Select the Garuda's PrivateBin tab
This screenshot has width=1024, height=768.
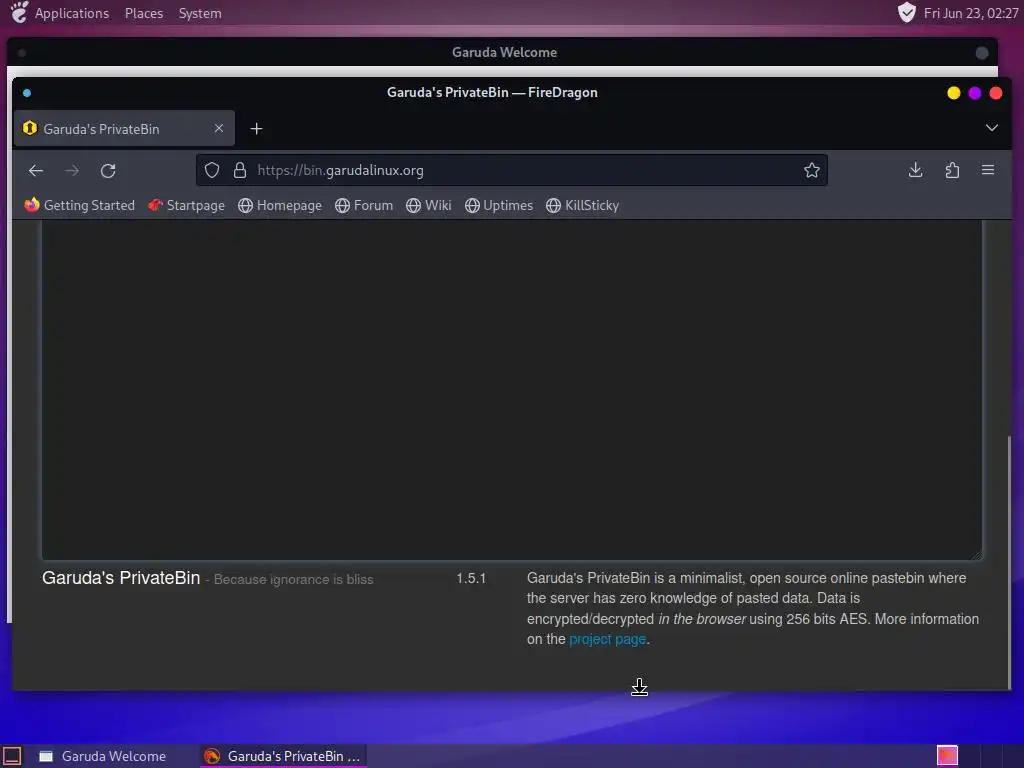[x=124, y=129]
